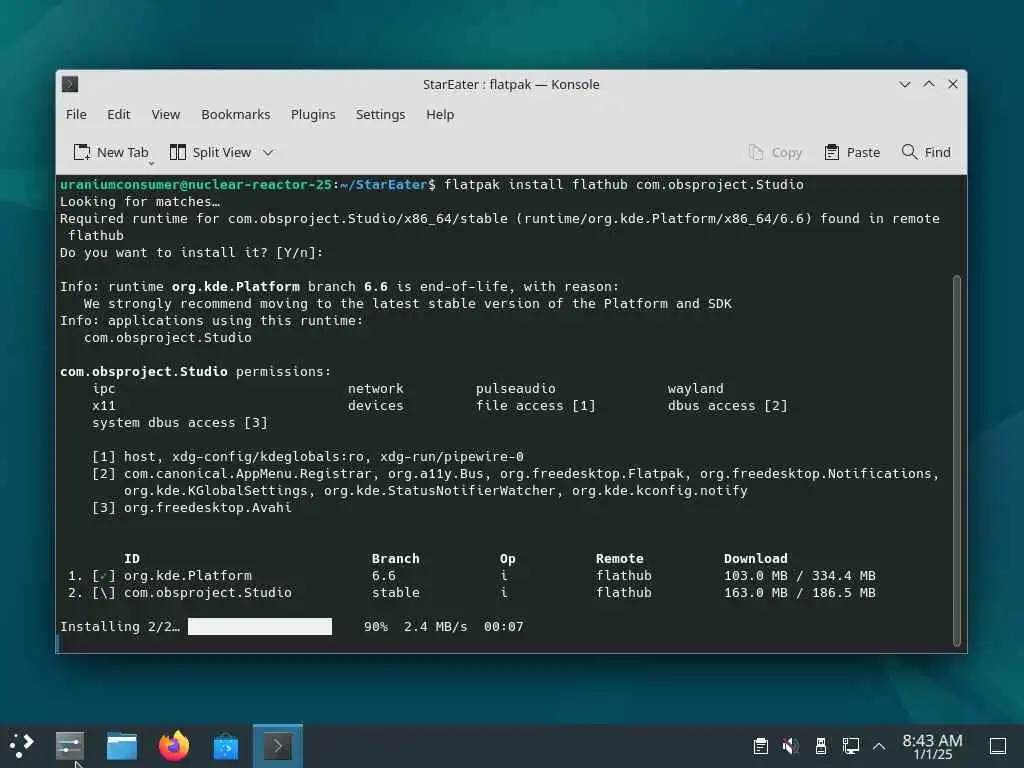Maximize the Konsole window
The width and height of the screenshot is (1024, 768).
(929, 84)
